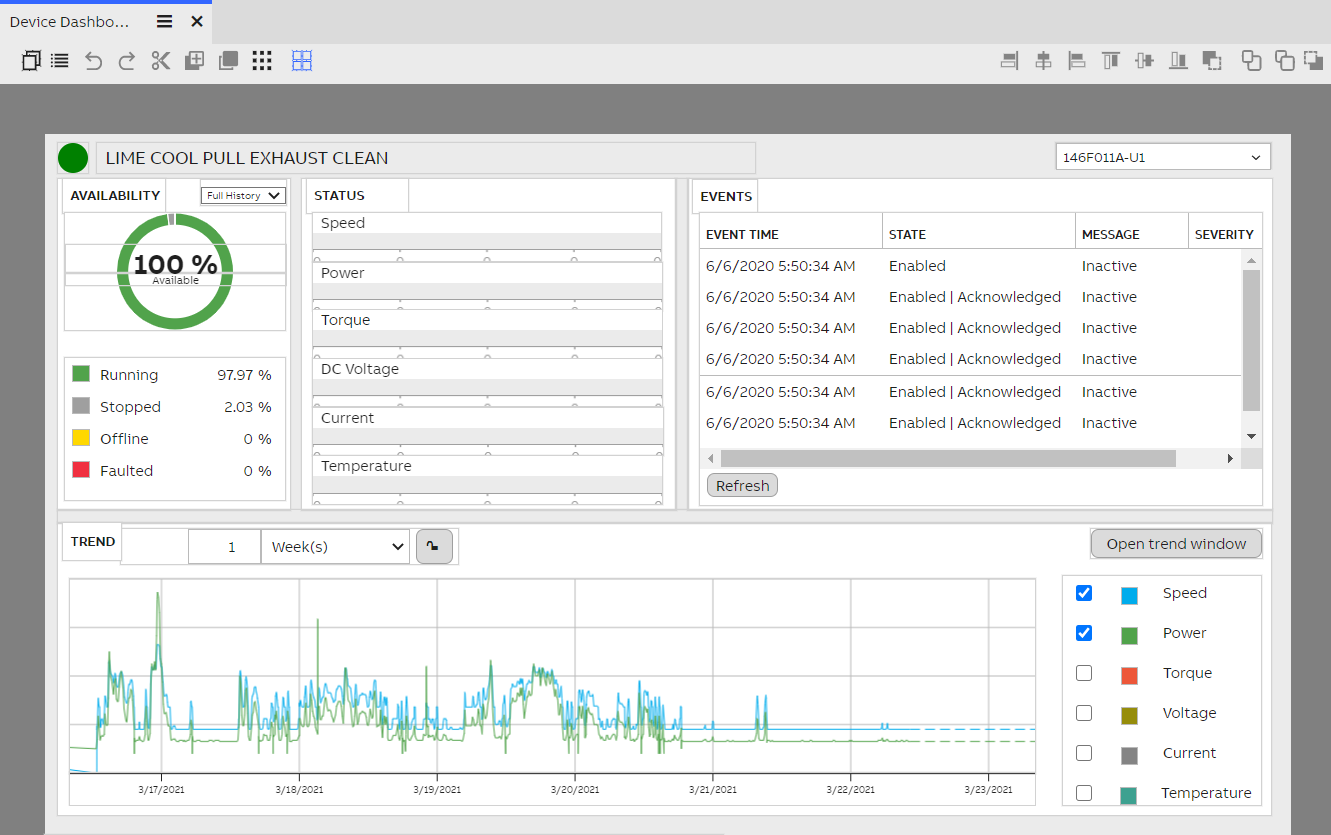Open the 146F011A-U1 device selector dropdown

tap(1162, 156)
